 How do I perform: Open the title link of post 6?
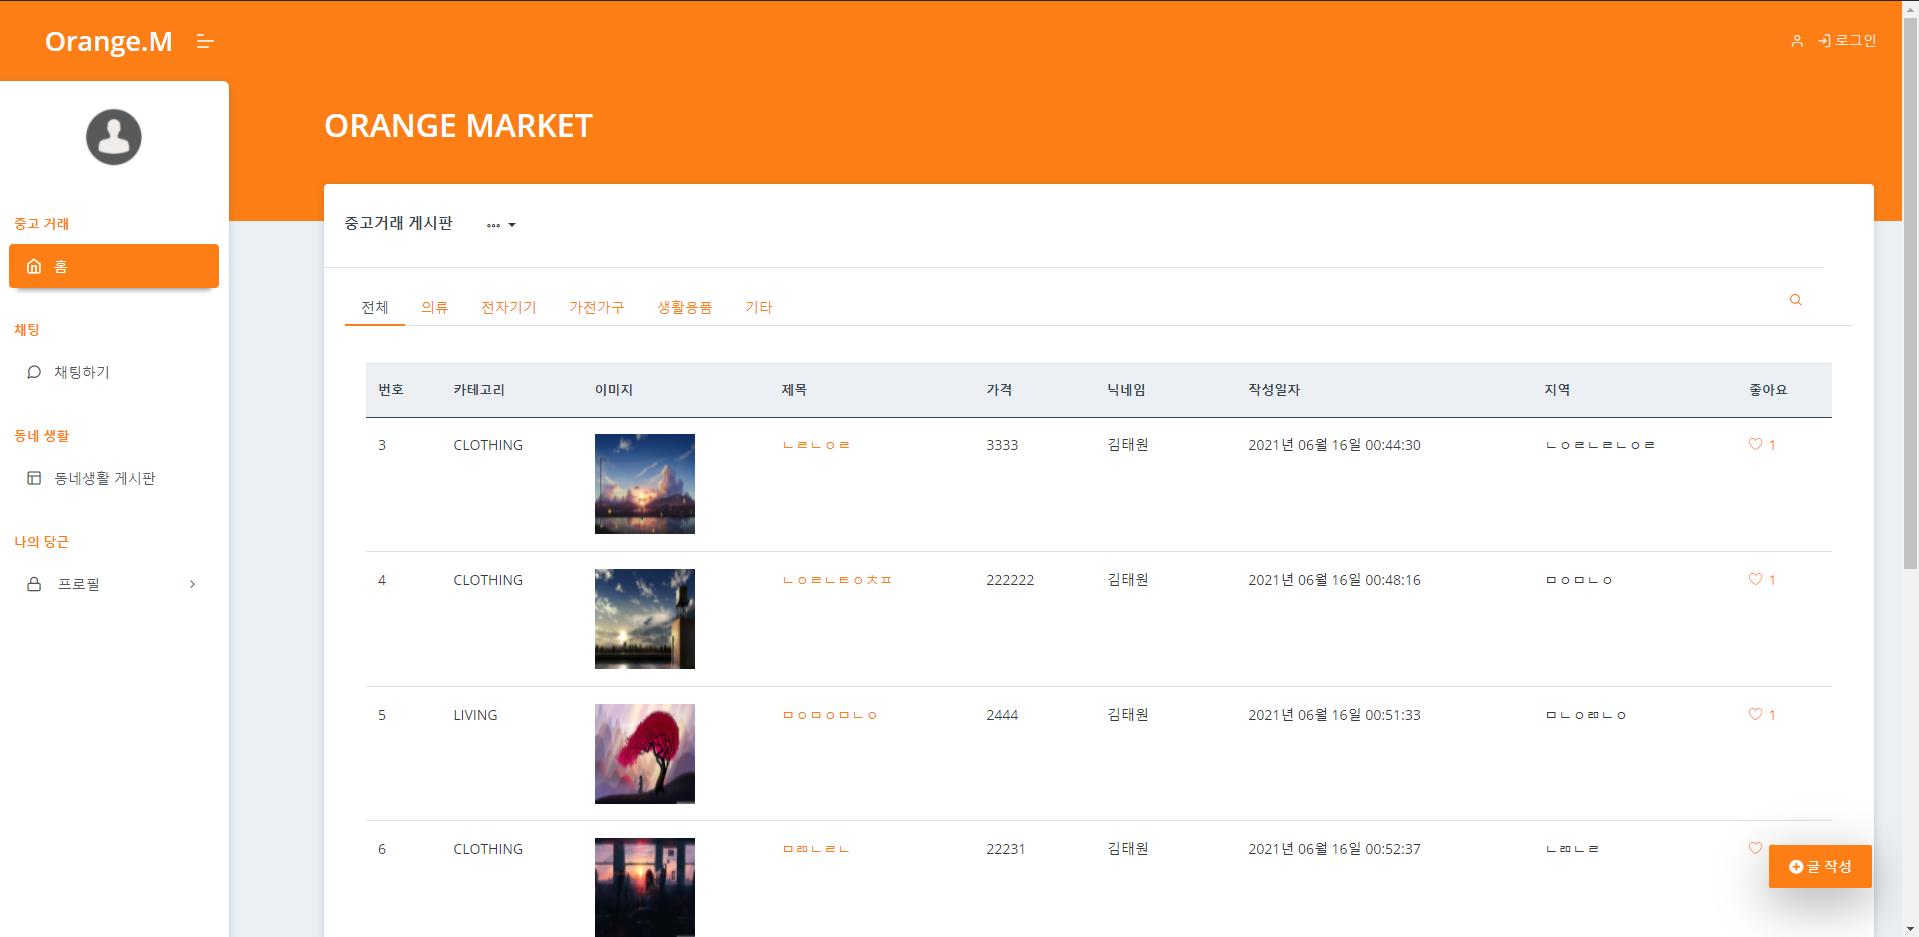pyautogui.click(x=816, y=849)
